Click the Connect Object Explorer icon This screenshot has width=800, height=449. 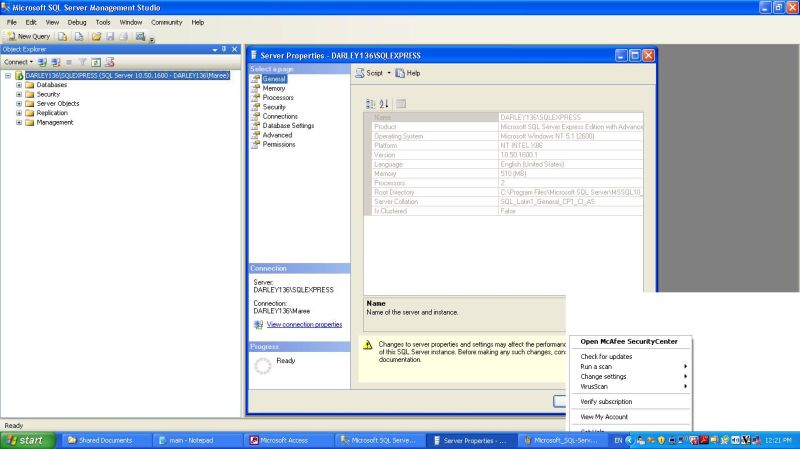[x=42, y=62]
